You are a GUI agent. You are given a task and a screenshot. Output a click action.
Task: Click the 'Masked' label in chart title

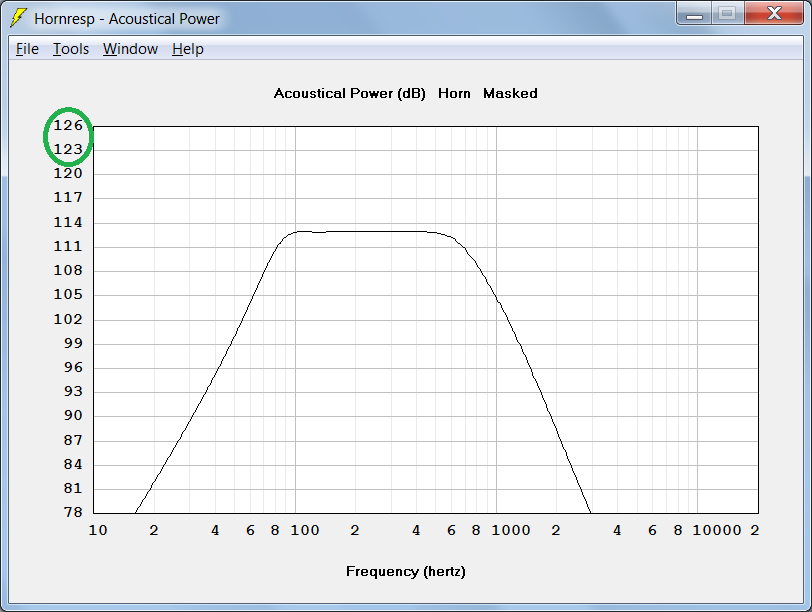pos(510,93)
